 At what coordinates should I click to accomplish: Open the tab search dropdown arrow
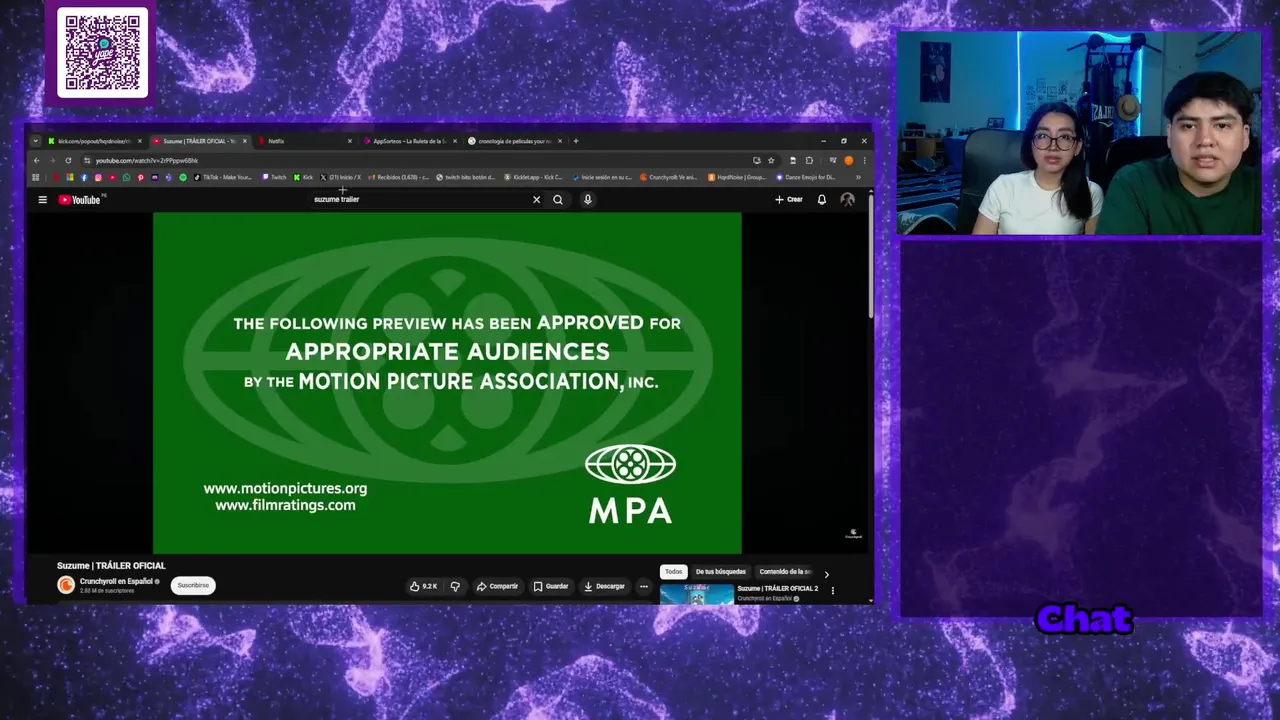tap(36, 141)
